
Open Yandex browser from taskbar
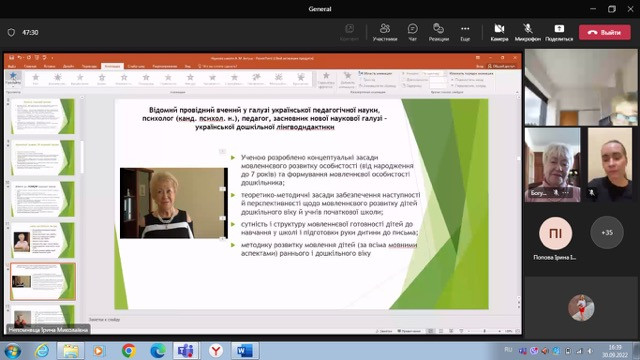point(216,351)
